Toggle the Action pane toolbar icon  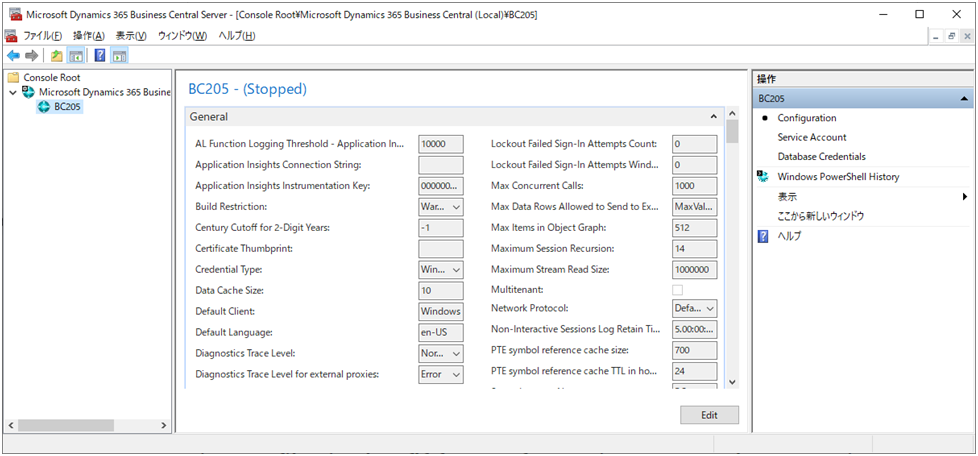118,55
